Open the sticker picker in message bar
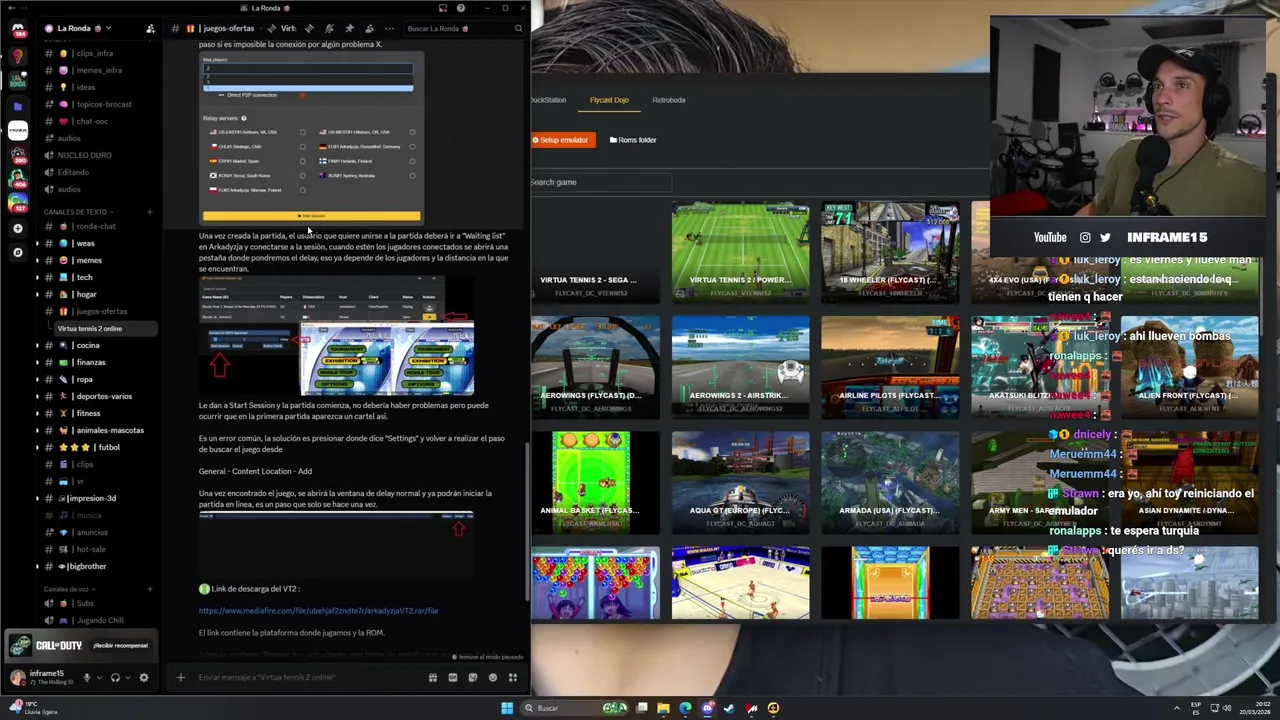 pos(473,677)
